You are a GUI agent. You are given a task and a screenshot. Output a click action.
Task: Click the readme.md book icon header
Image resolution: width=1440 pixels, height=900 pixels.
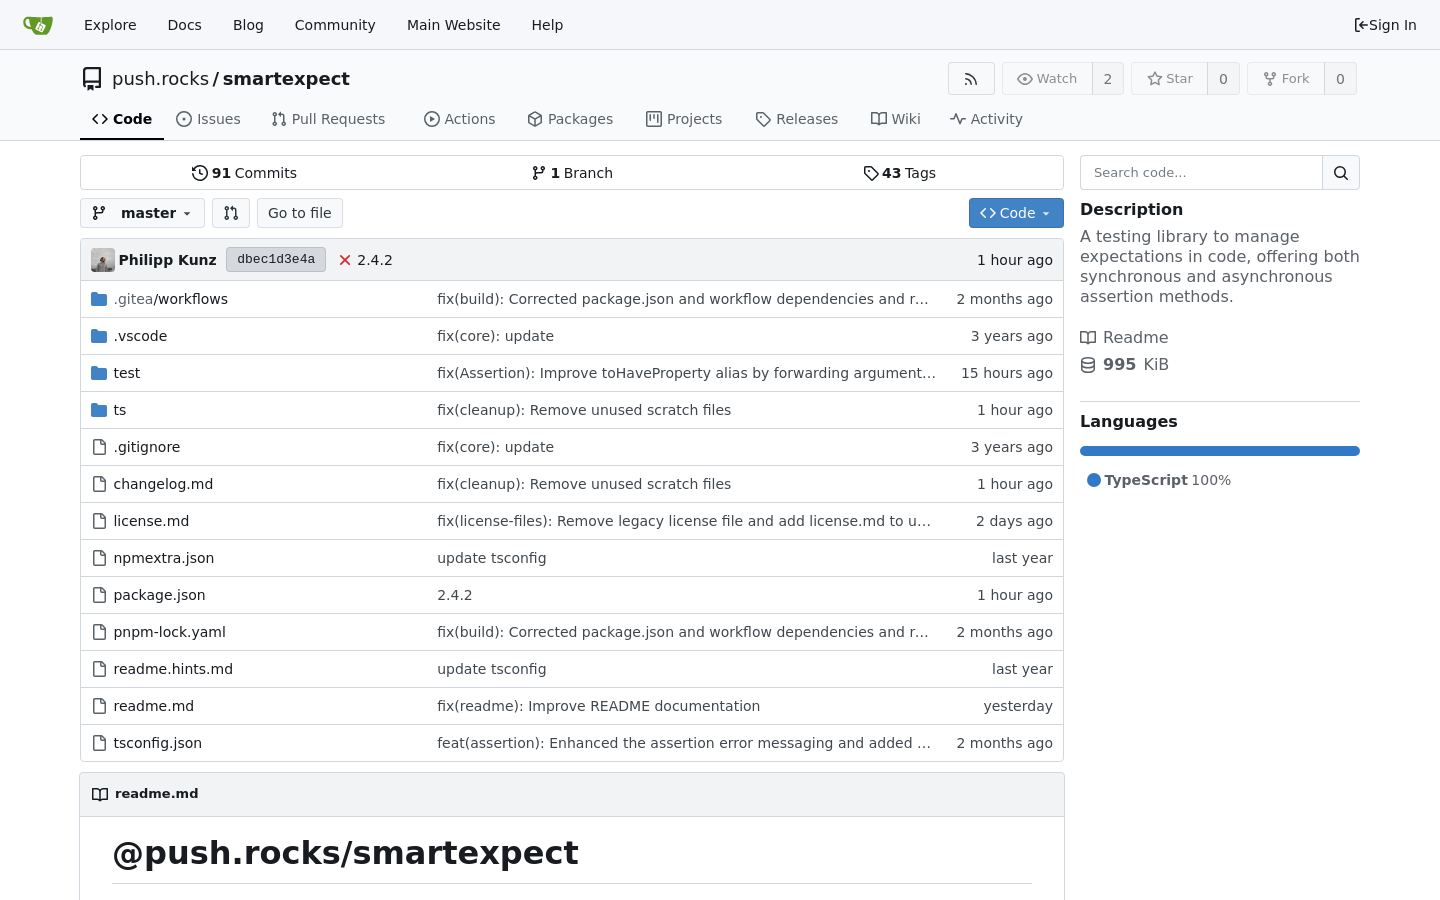[100, 794]
